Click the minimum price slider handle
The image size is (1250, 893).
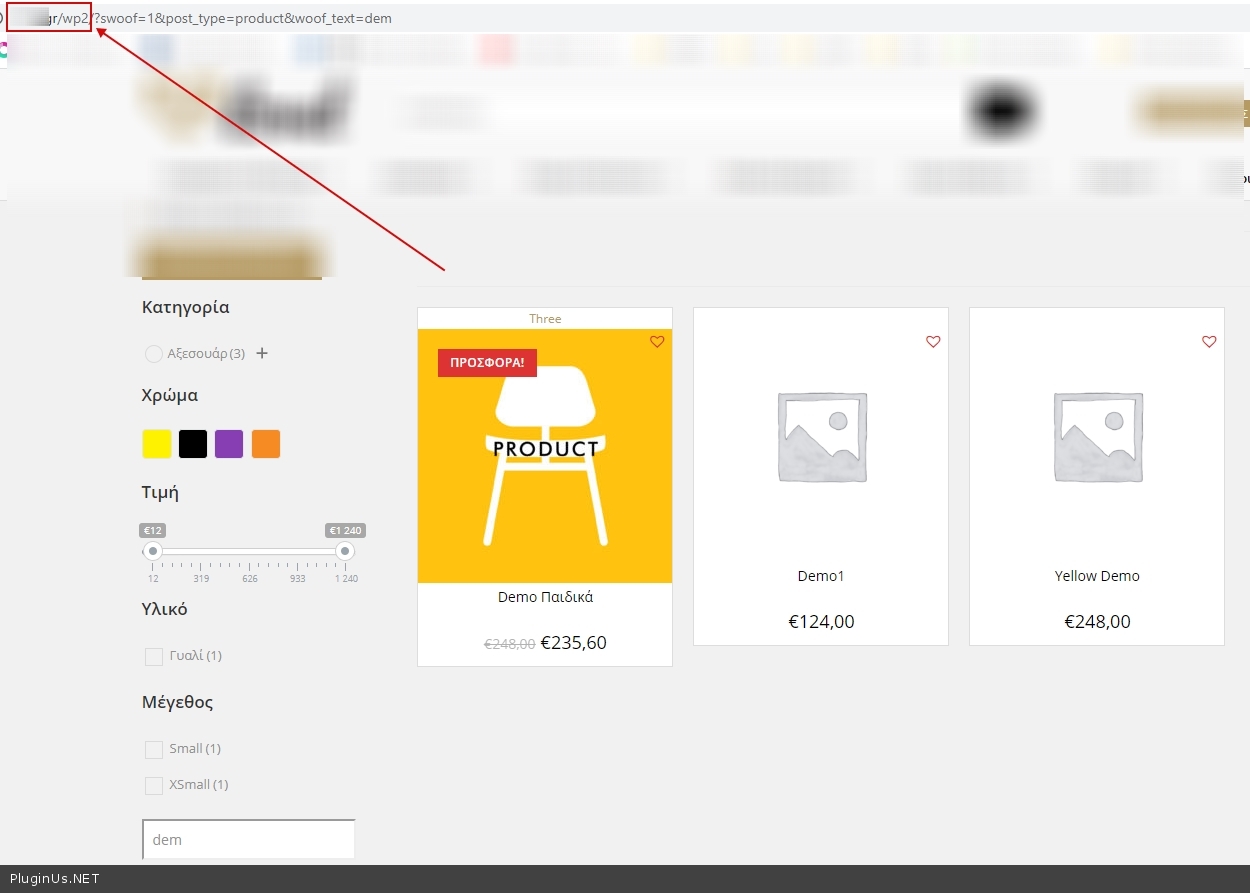click(153, 551)
